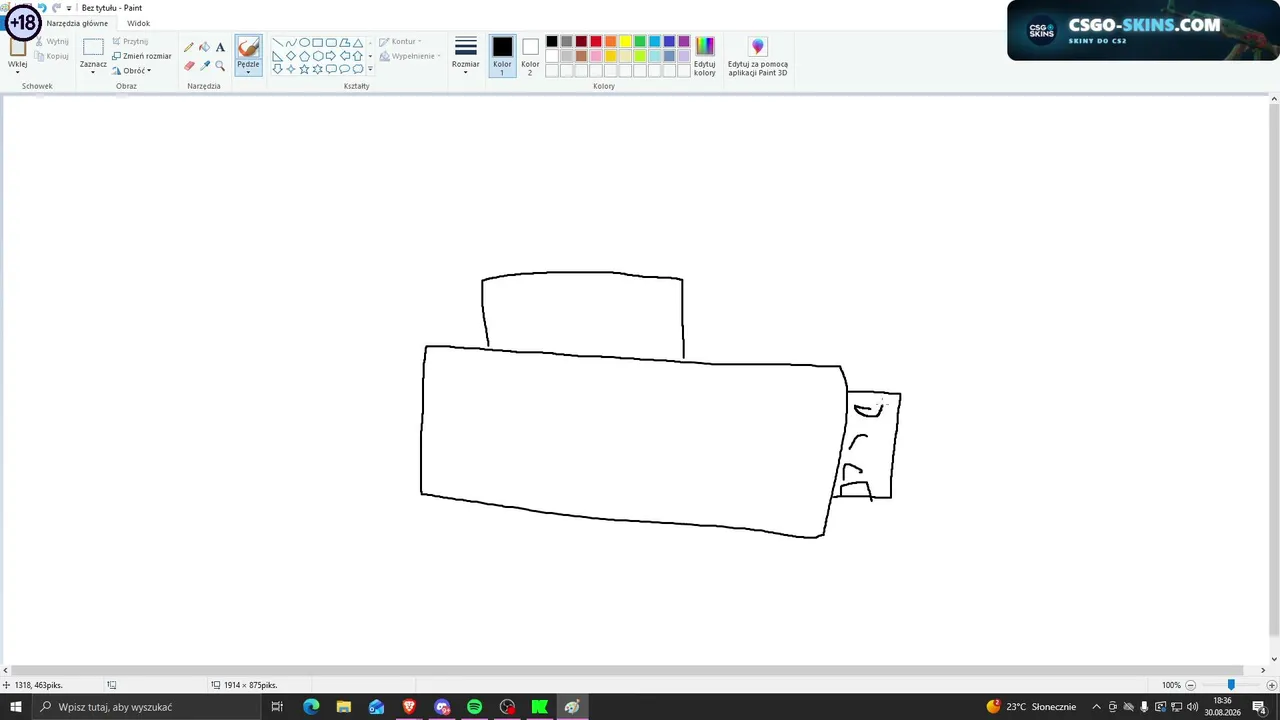
Task: Pick the rectangle shape
Action: click(x=317, y=43)
